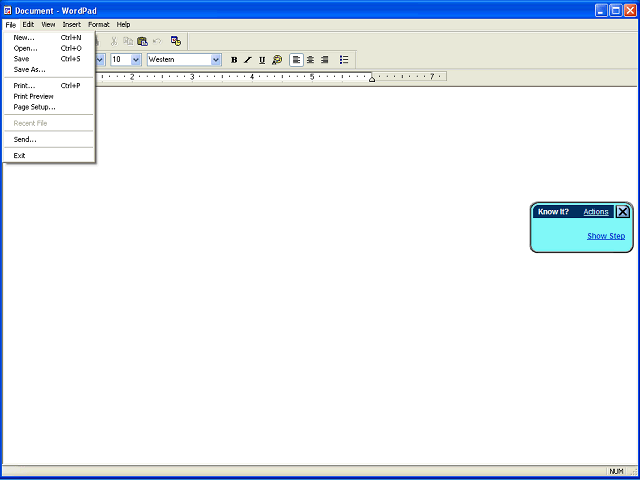Click the Show Step link
Image resolution: width=640 pixels, height=480 pixels.
click(x=606, y=236)
